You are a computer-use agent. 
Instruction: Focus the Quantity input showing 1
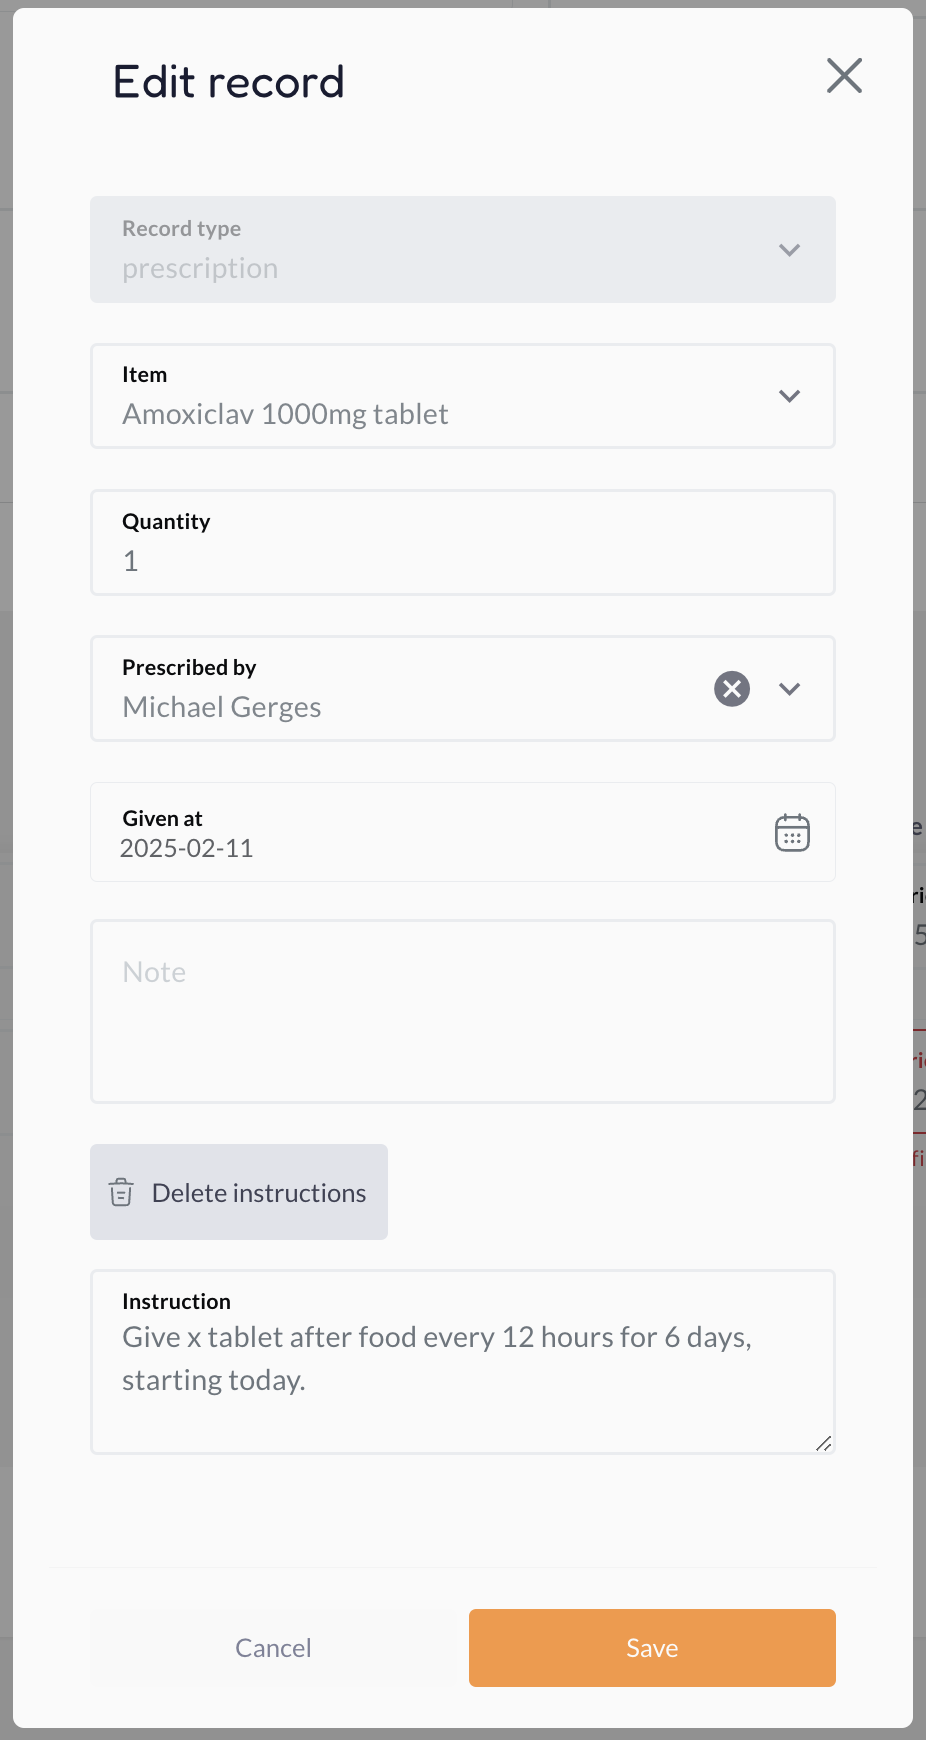463,543
